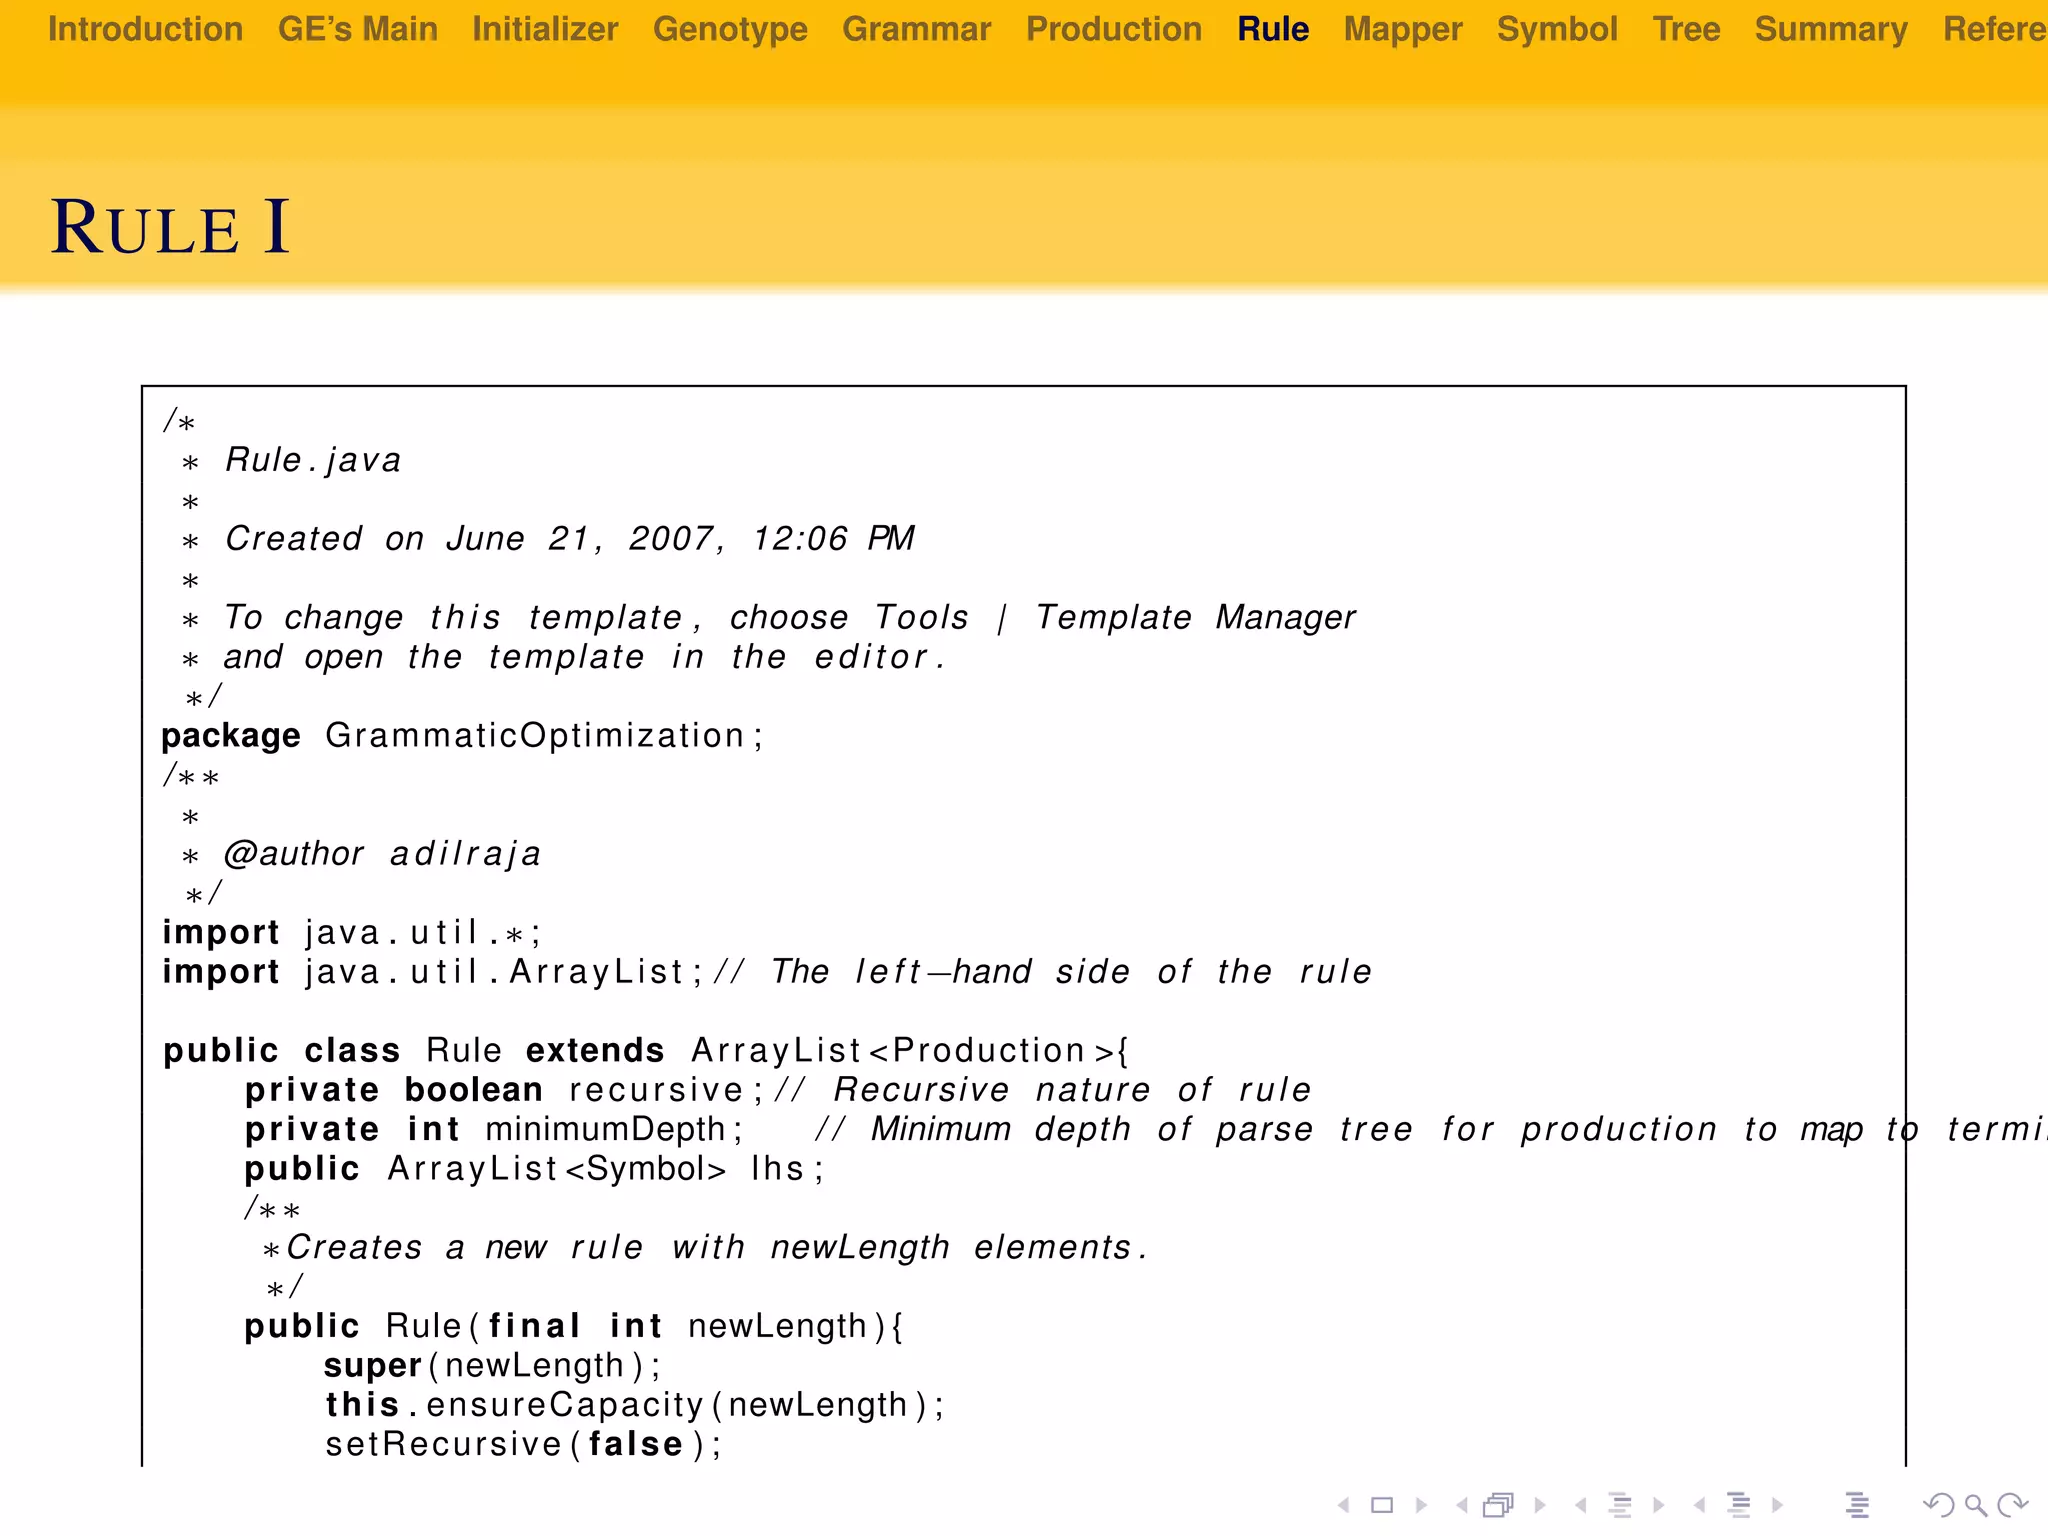
Task: Click 'private int minimumDepth;' line
Action: (x=1145, y=1129)
